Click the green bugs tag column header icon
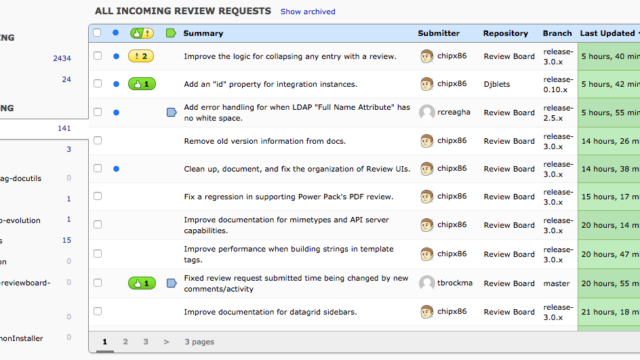 [x=171, y=33]
